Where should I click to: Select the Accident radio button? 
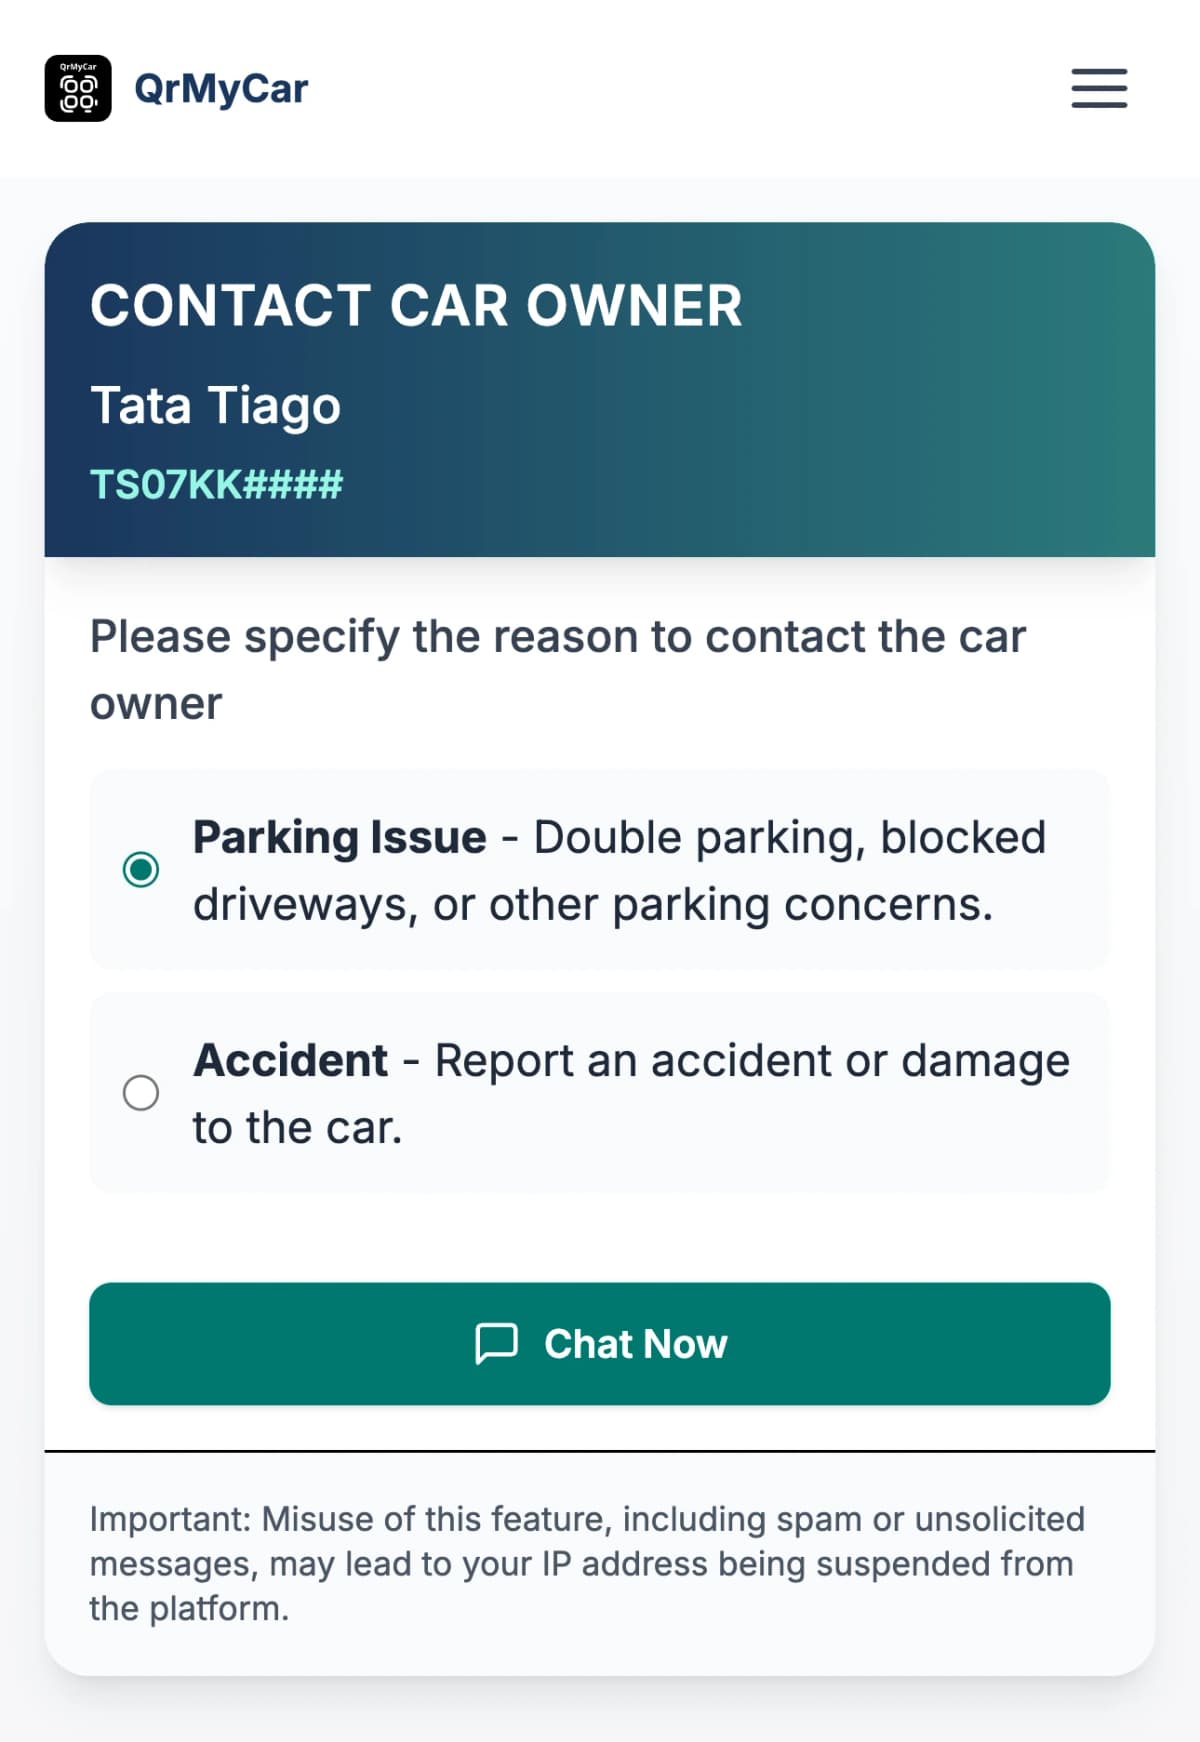click(x=141, y=1093)
